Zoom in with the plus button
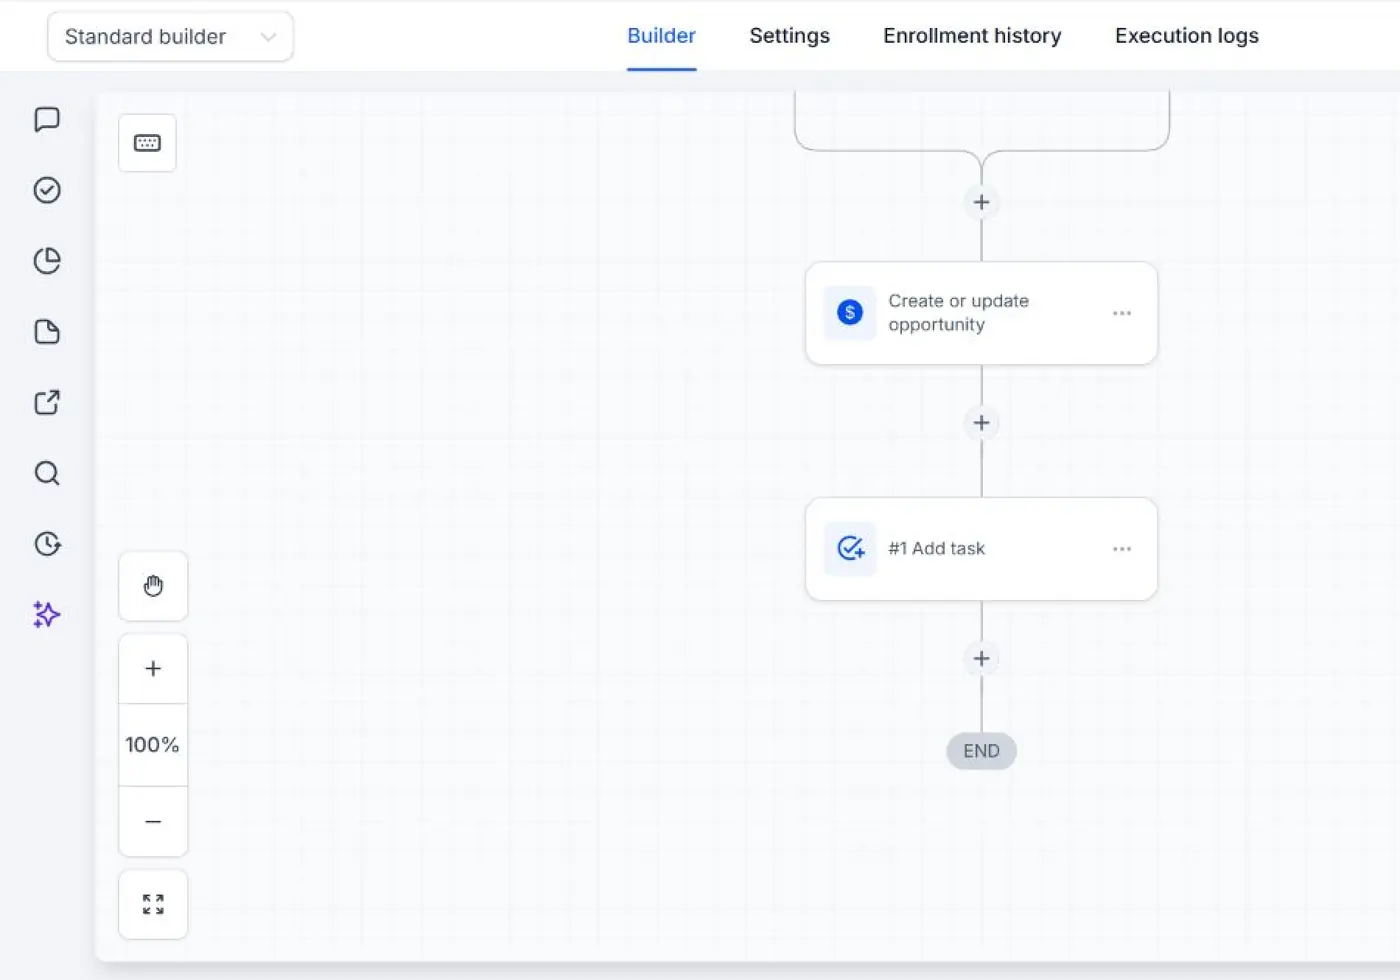Image resolution: width=1400 pixels, height=980 pixels. 153,669
